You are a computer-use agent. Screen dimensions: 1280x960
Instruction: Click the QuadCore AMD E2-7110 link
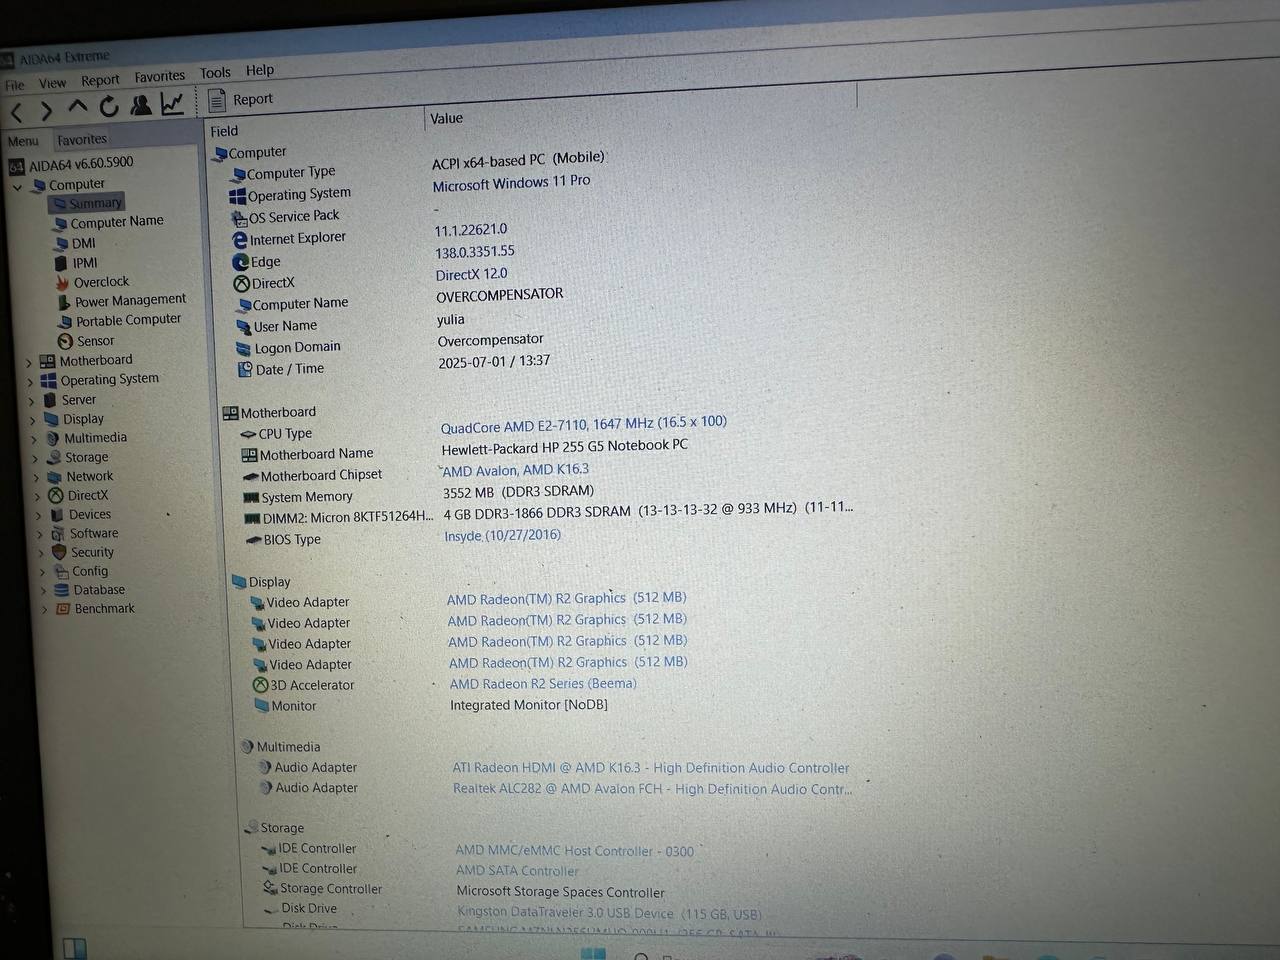tap(583, 424)
